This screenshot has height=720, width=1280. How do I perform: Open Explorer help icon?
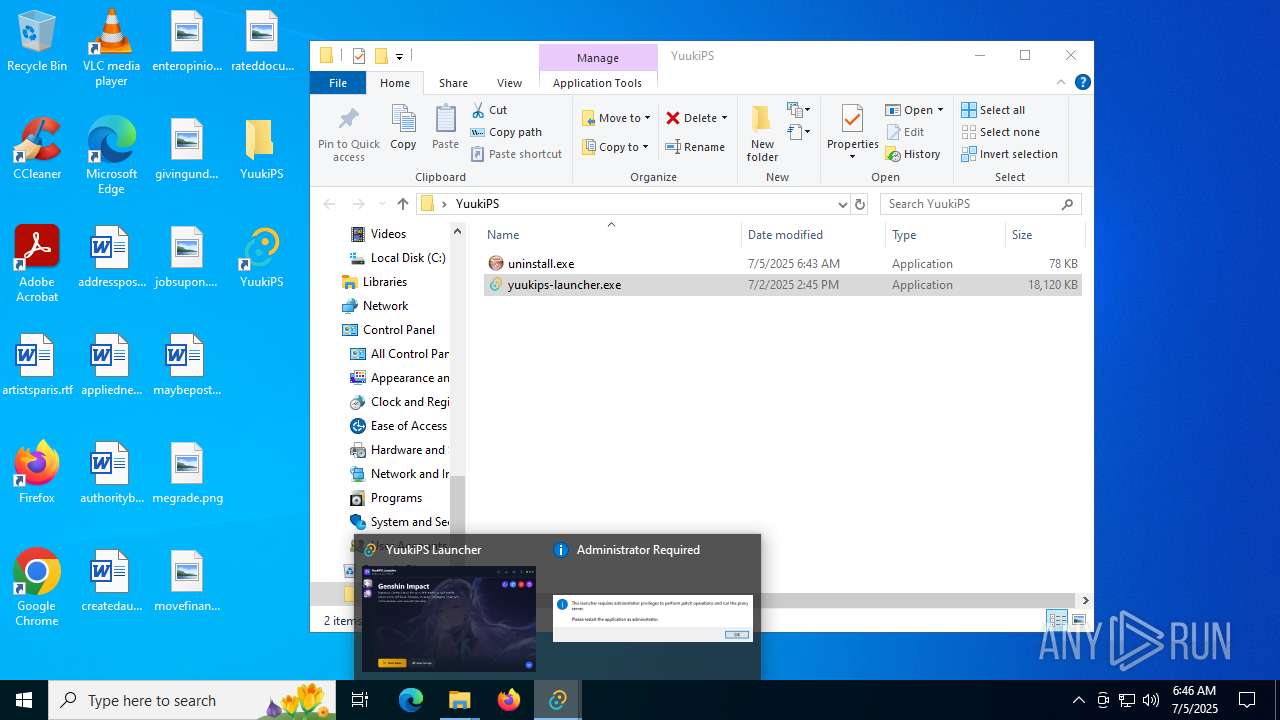(x=1082, y=82)
